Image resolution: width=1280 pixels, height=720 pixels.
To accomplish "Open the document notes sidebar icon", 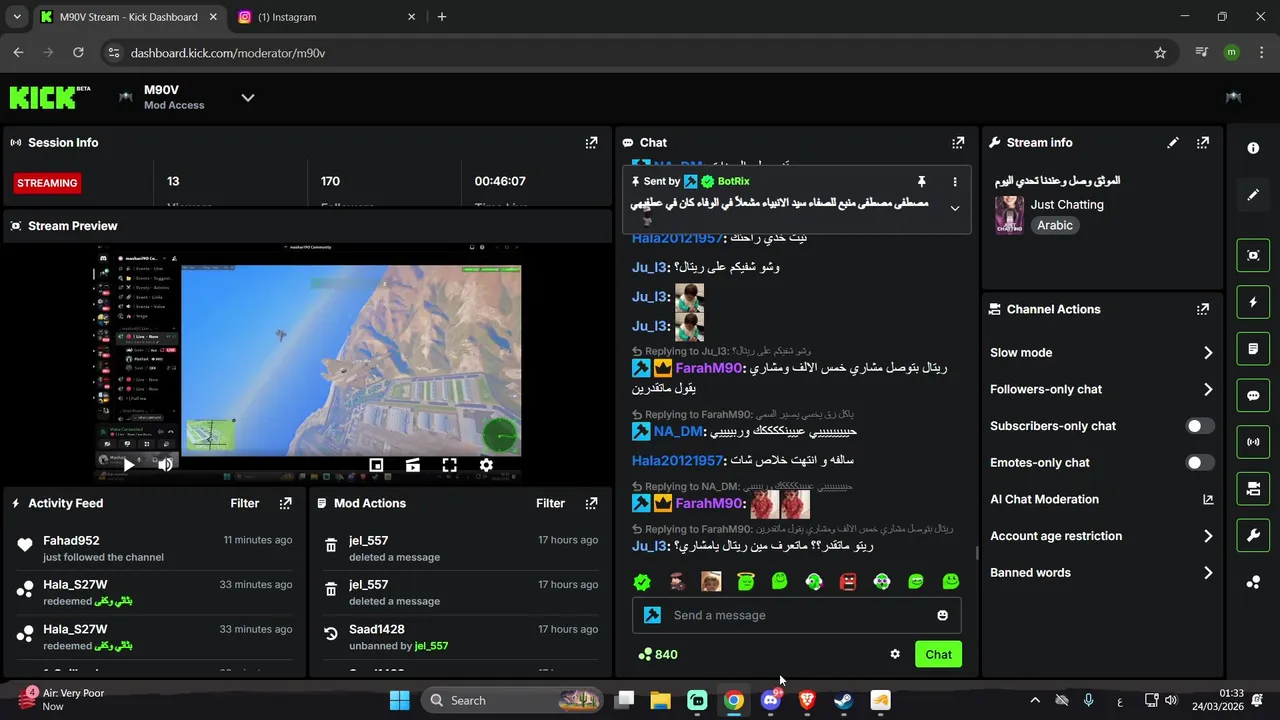I will [1253, 349].
